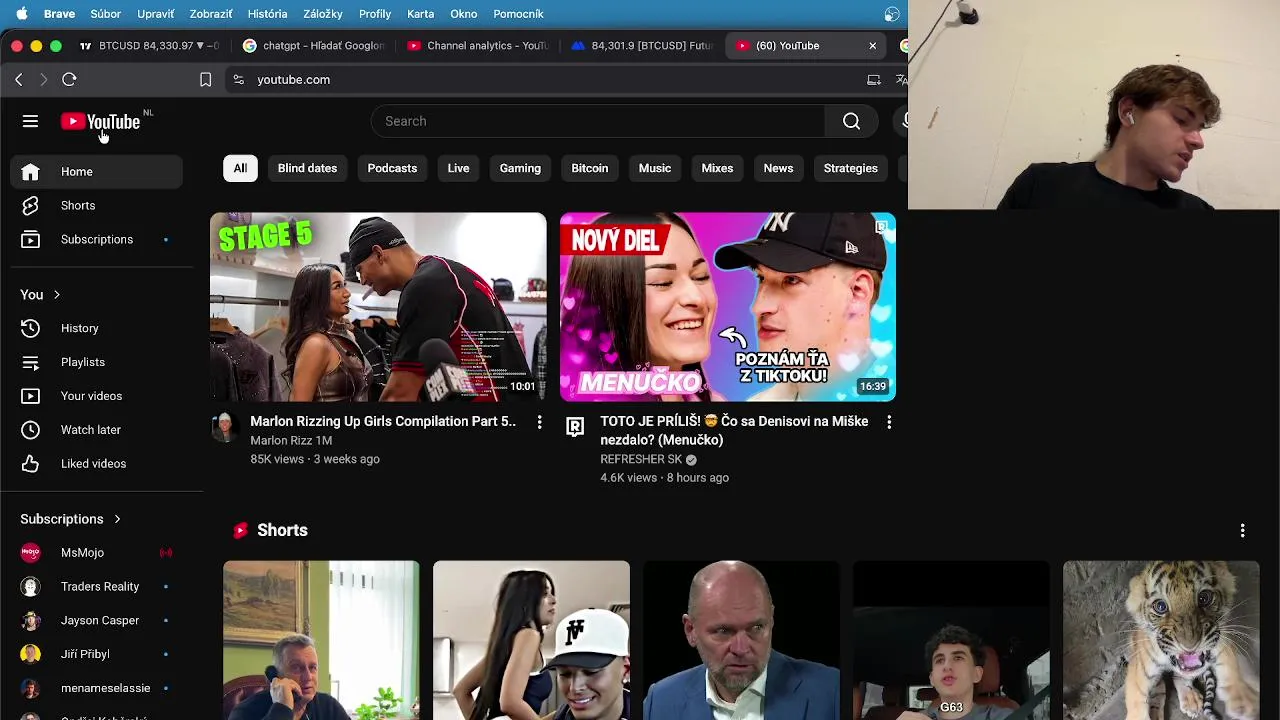1280x720 pixels.
Task: Open Your videos page
Action: click(96, 396)
